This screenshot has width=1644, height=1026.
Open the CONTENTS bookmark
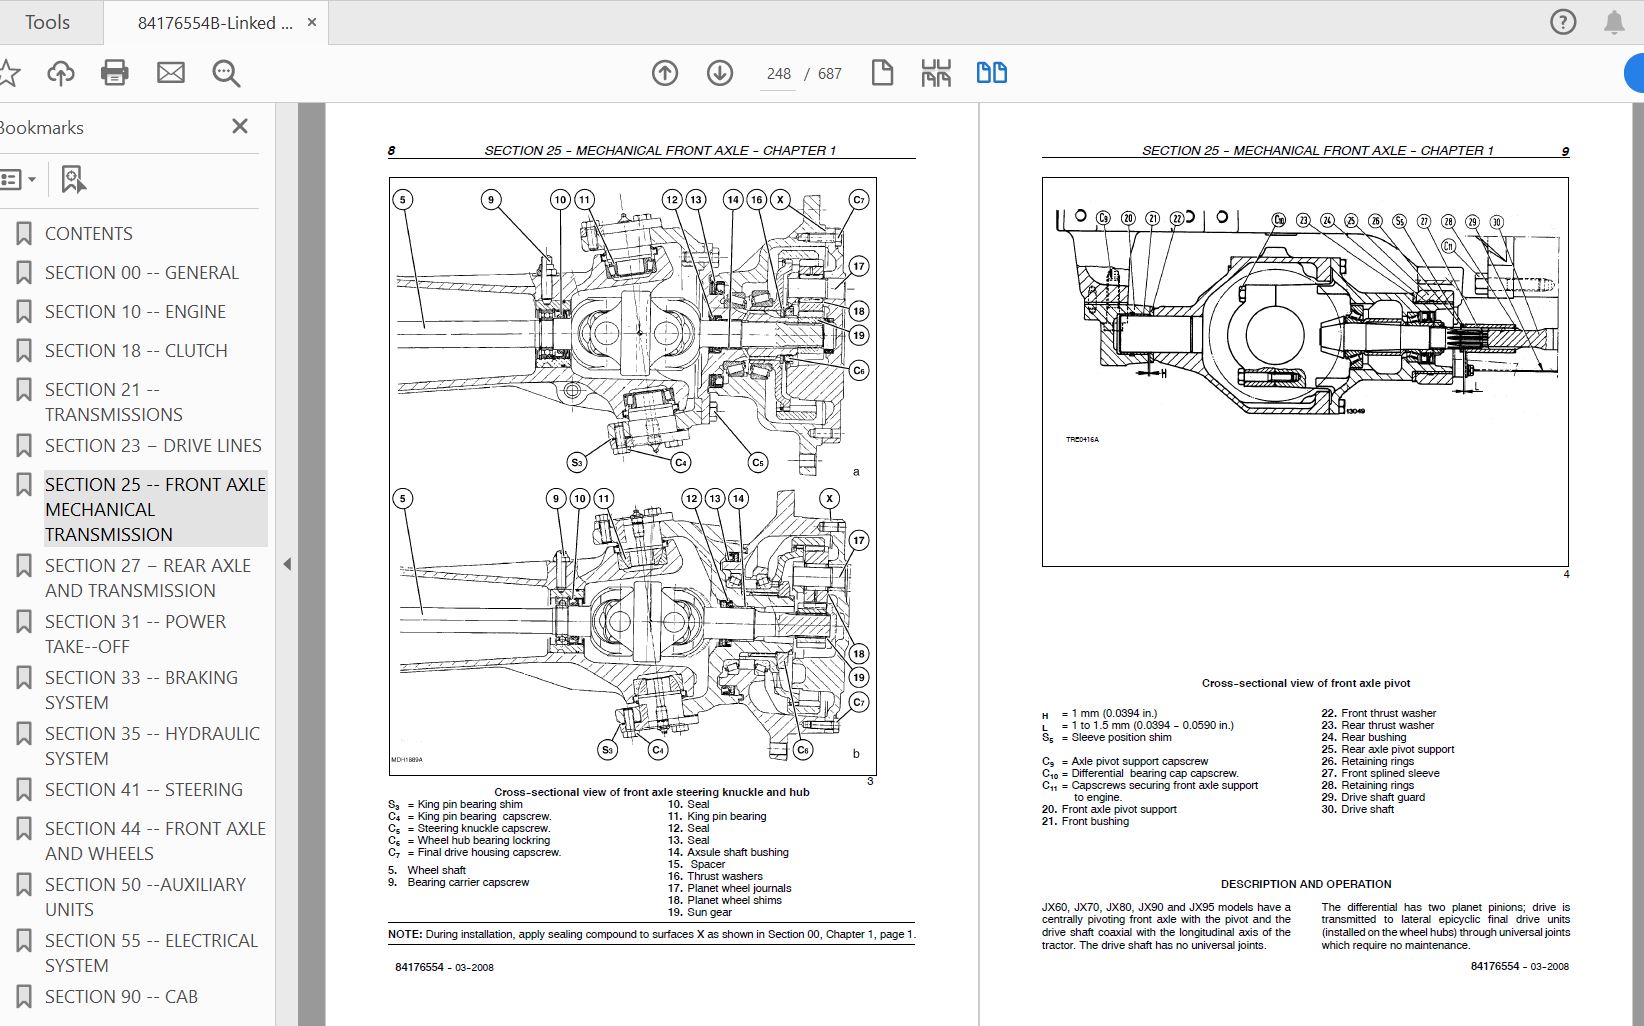coord(88,233)
